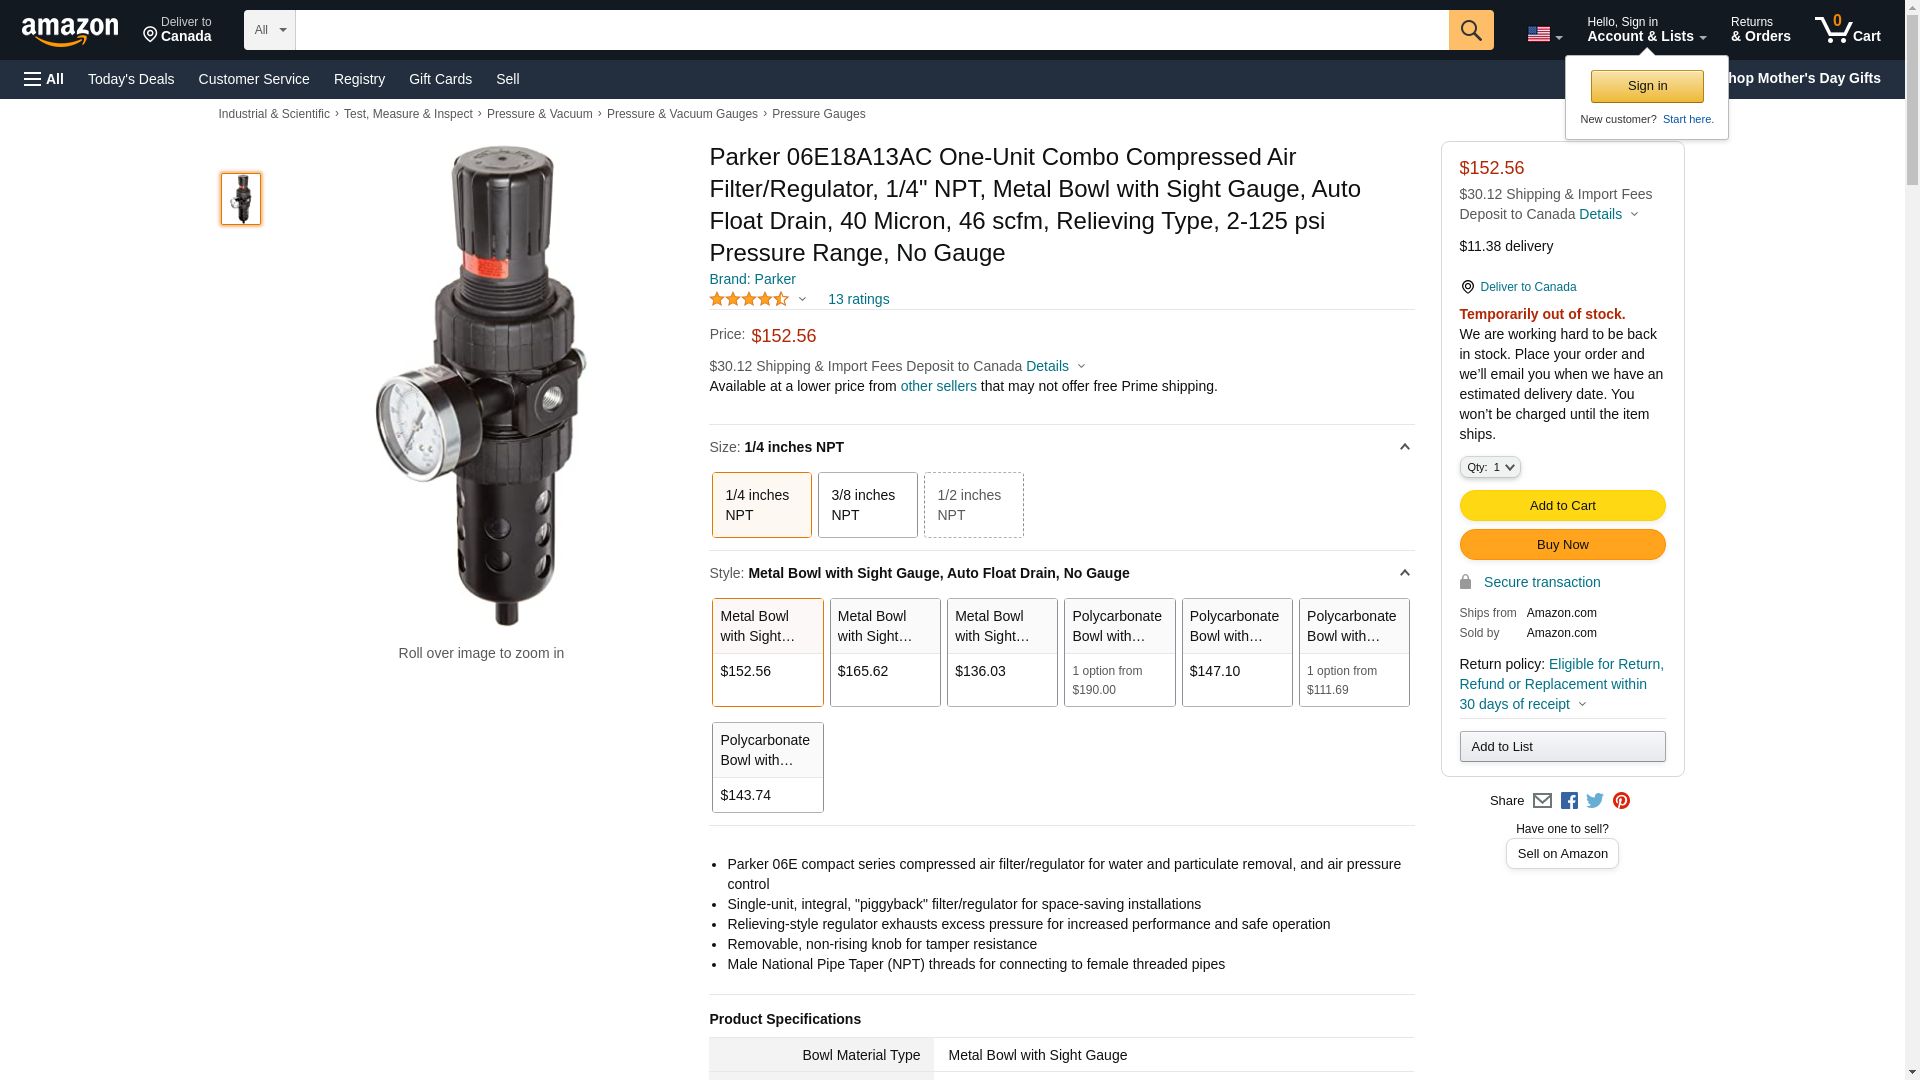
Task: Open Gift Cards in navigation bar
Action: pyautogui.click(x=440, y=79)
